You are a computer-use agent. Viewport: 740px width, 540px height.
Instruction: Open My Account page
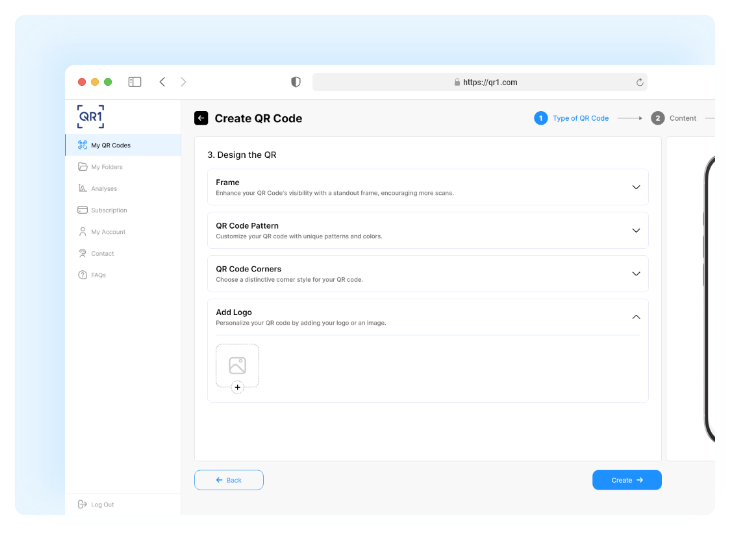[107, 232]
